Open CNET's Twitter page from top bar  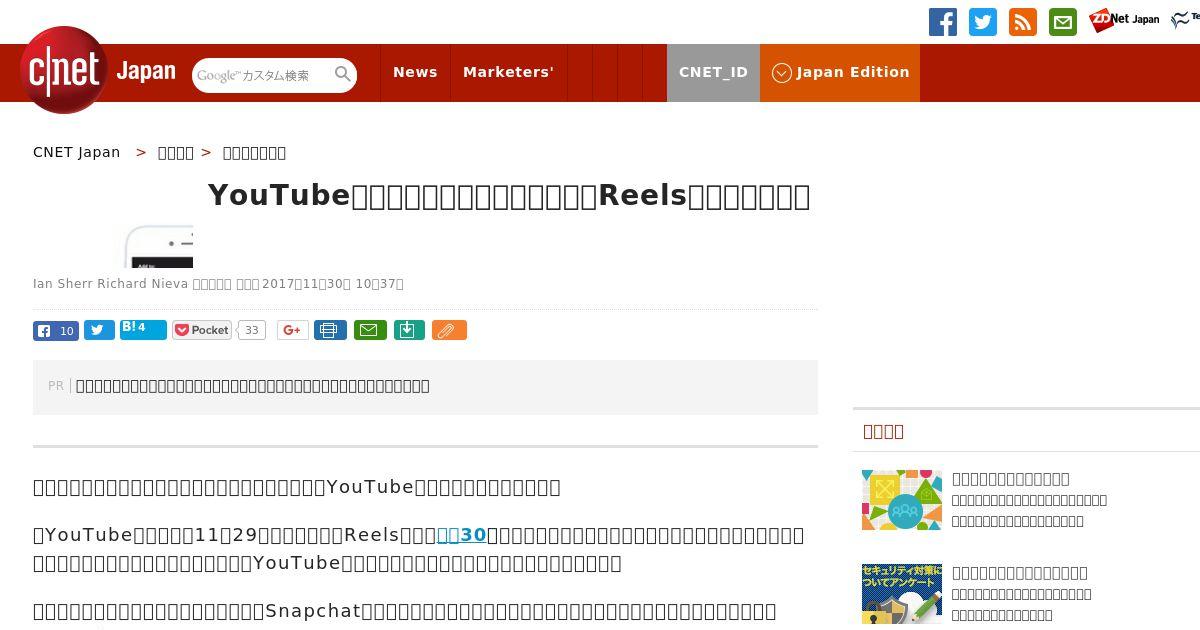(983, 22)
